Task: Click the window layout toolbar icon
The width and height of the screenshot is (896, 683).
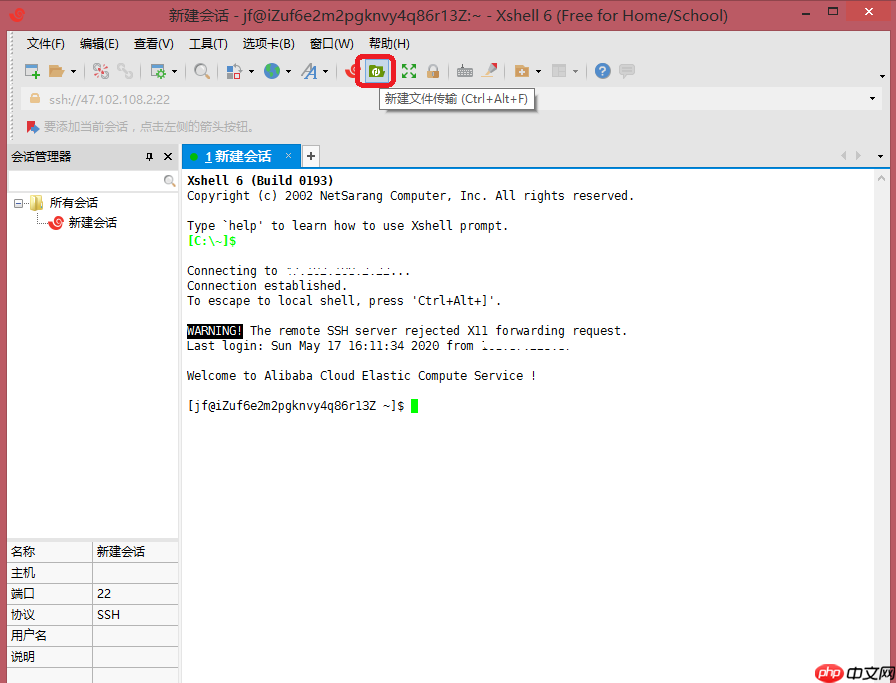Action: (x=559, y=71)
